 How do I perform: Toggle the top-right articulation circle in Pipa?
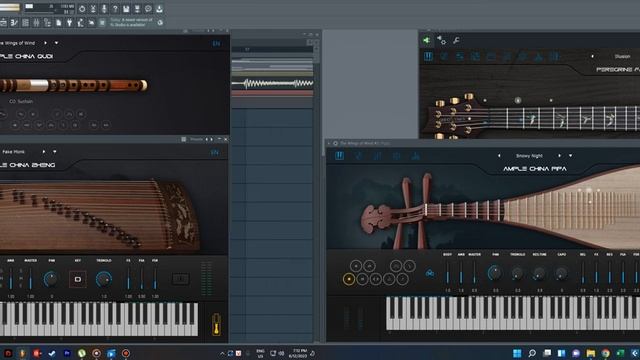(409, 266)
